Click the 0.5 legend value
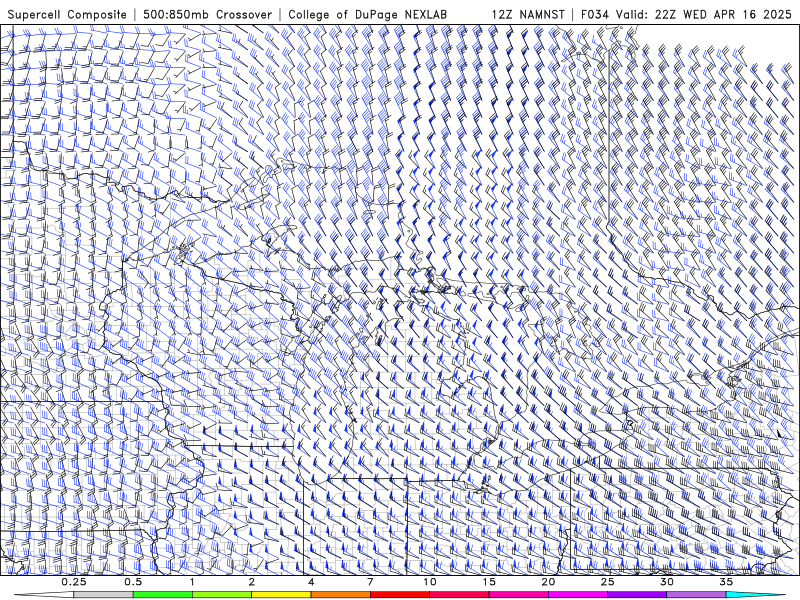Viewport: 800px width, 600px height. point(133,582)
